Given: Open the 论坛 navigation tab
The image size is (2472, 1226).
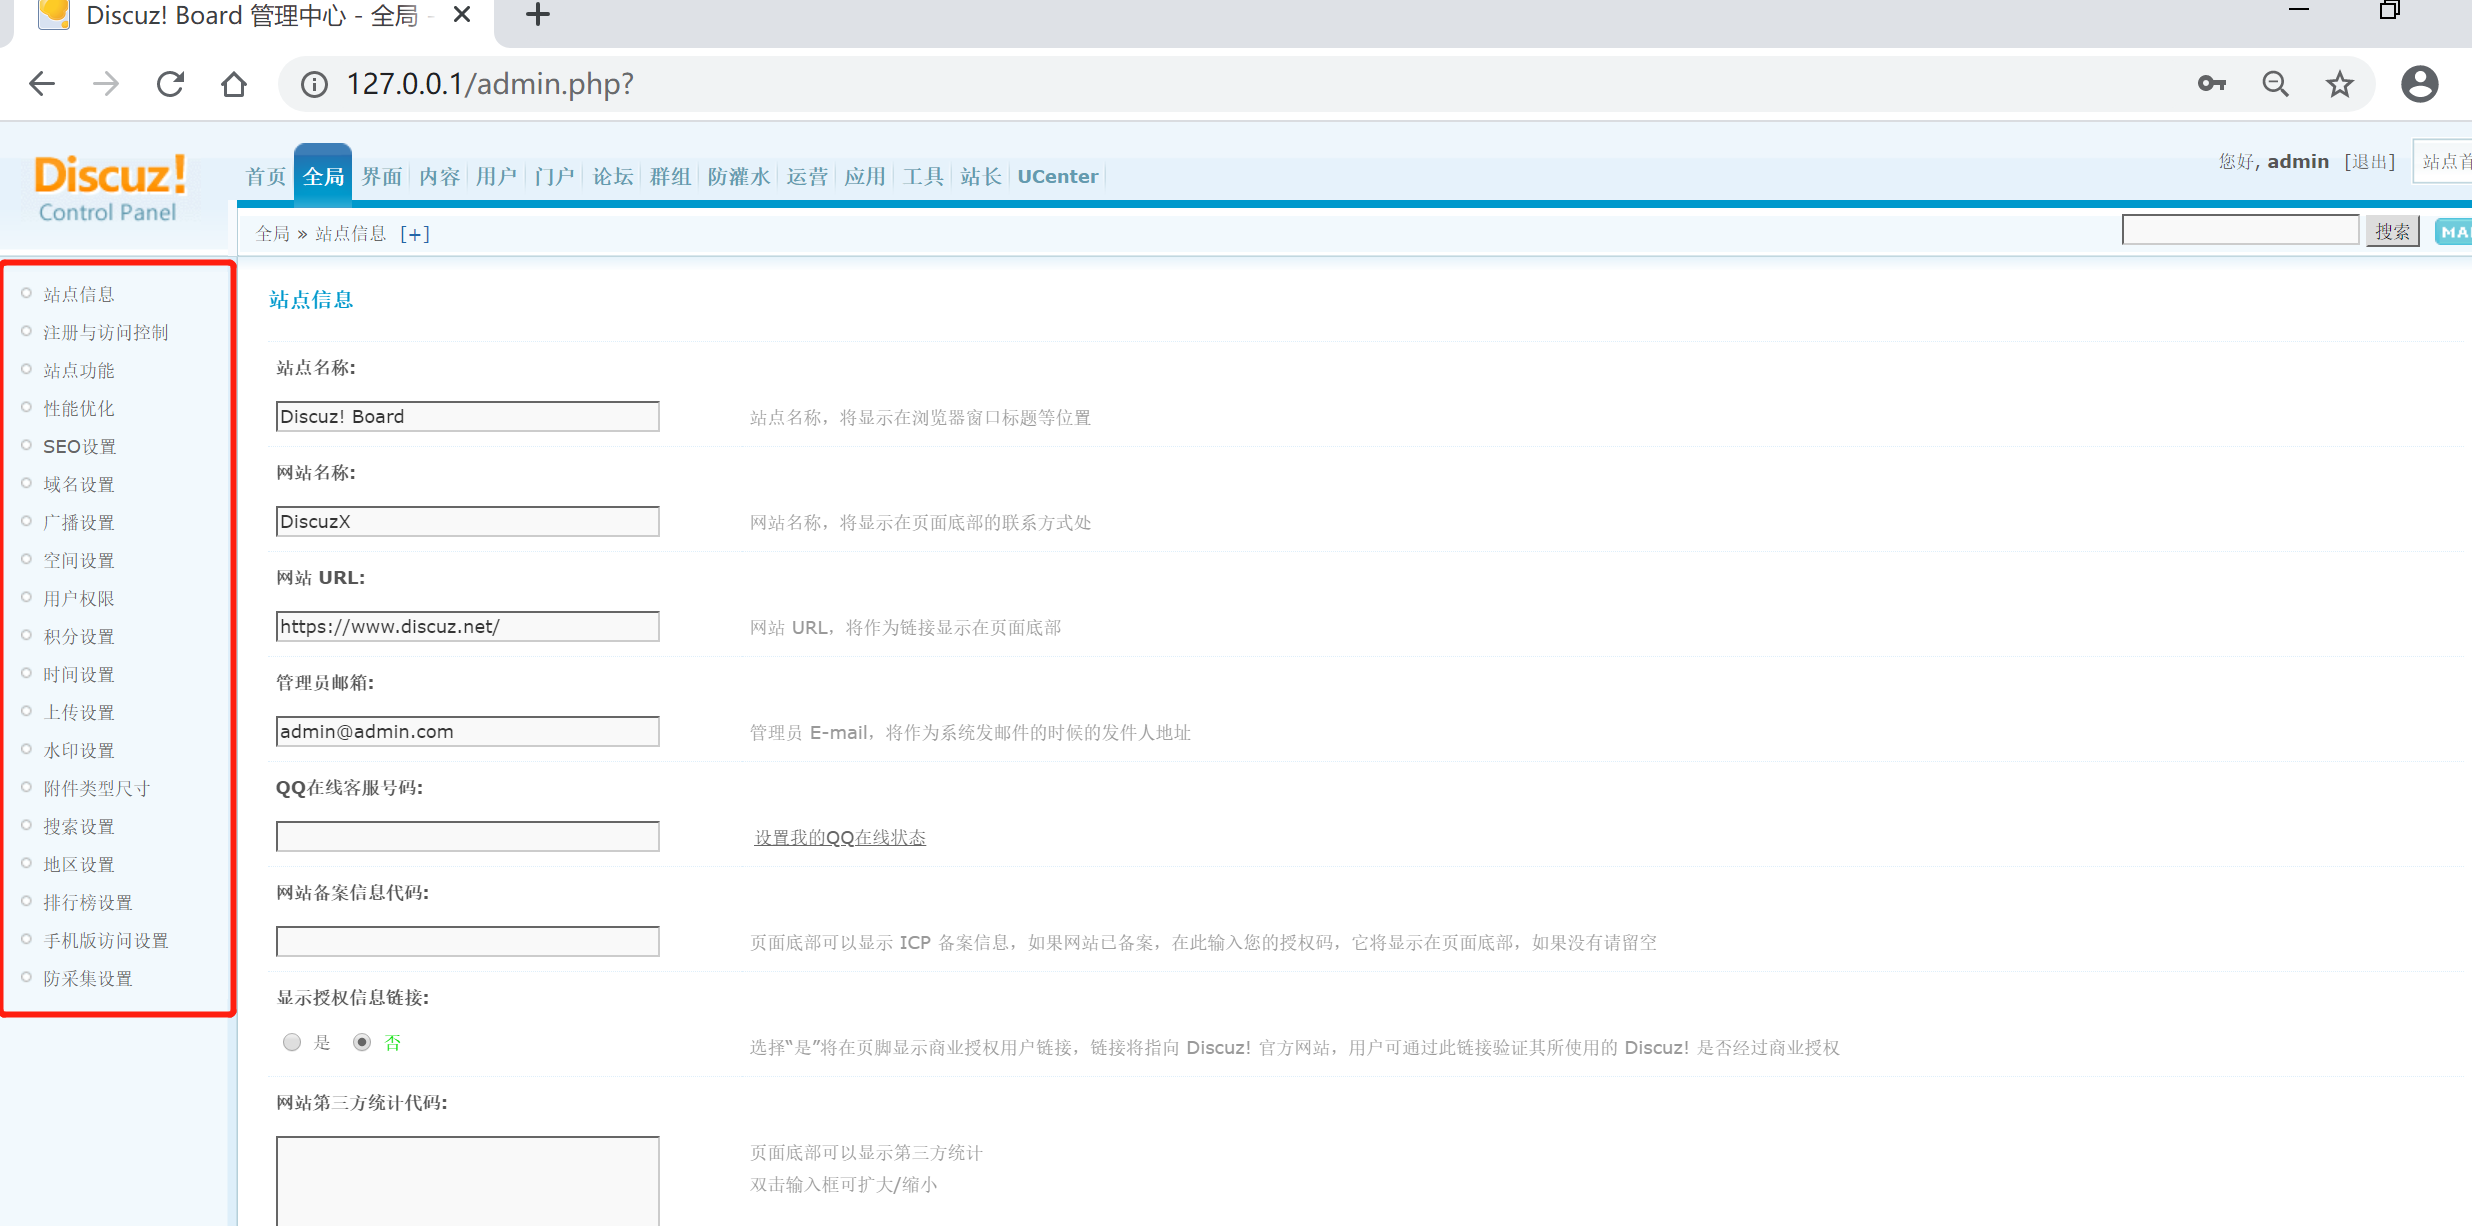Looking at the screenshot, I should pos(612,177).
